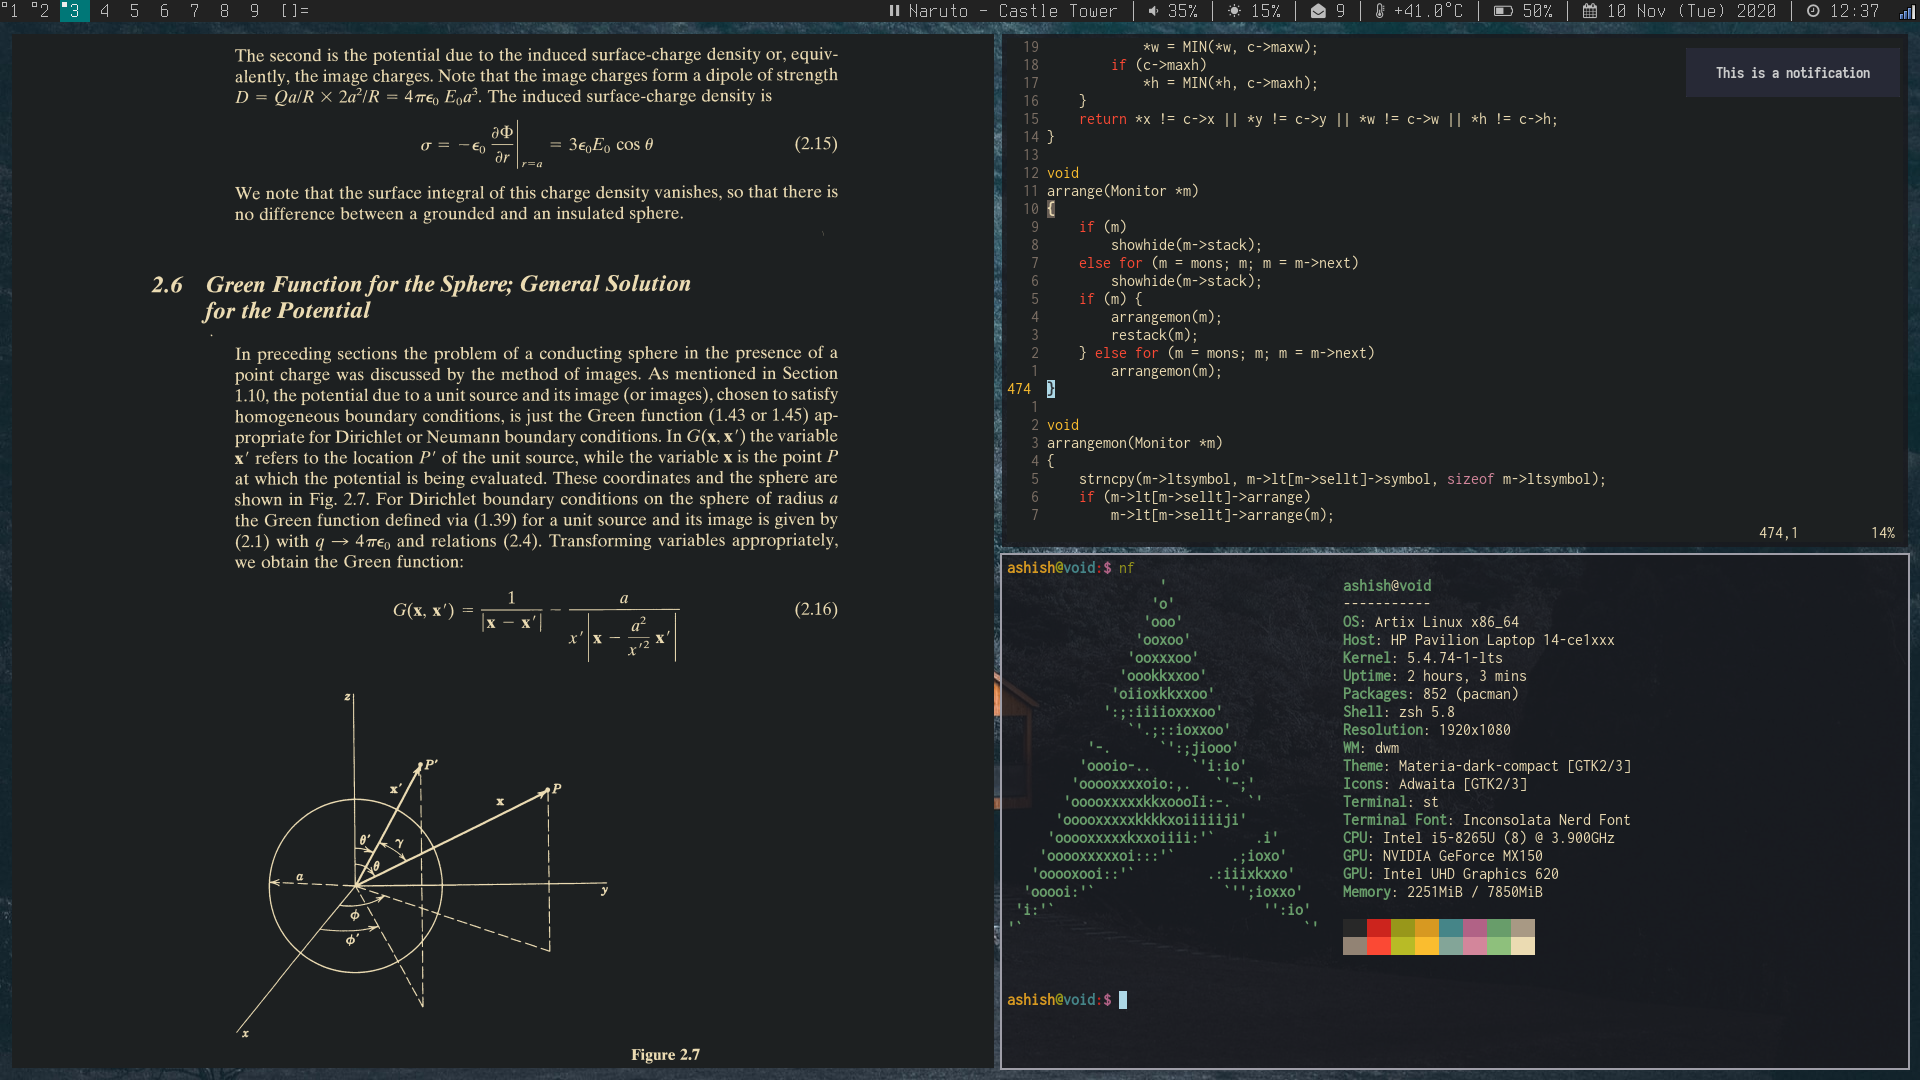The width and height of the screenshot is (1920, 1080).
Task: Dismiss the 'This is a notification' popup
Action: pyautogui.click(x=1792, y=73)
